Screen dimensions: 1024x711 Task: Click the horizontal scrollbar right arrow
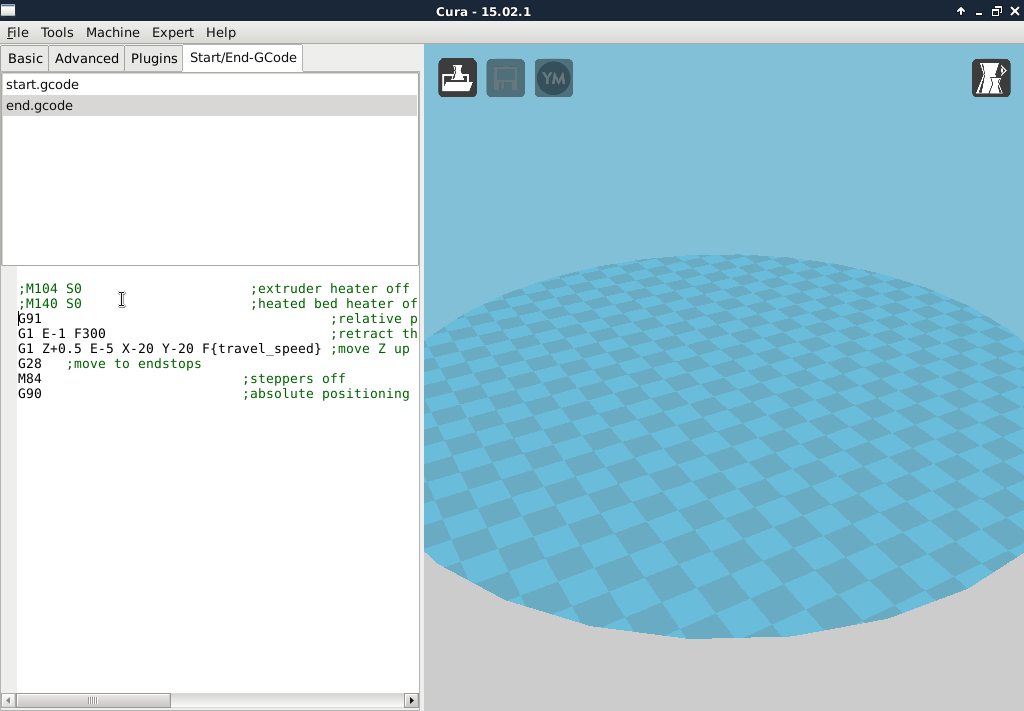[x=410, y=701]
